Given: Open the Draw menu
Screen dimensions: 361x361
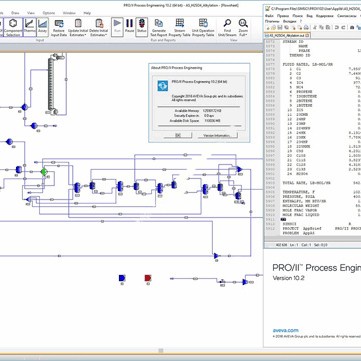Looking at the screenshot, I should click(15, 13).
